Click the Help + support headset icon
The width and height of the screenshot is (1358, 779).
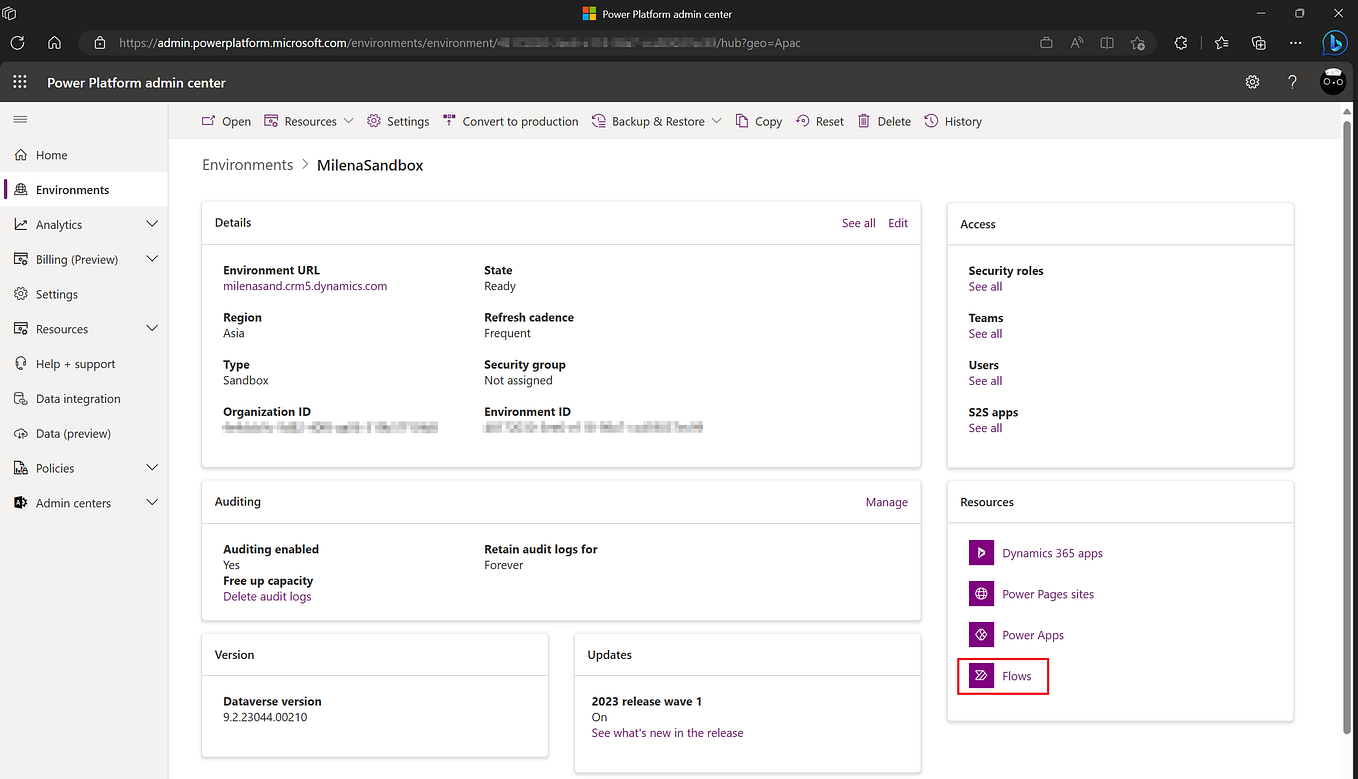(x=21, y=364)
